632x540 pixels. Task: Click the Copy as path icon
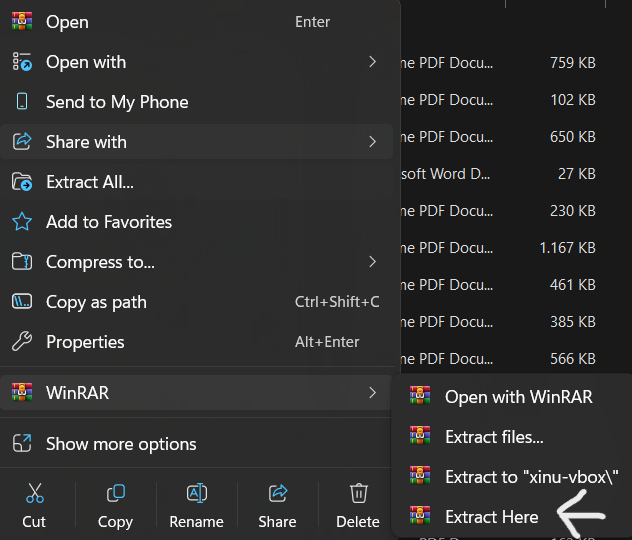[22, 301]
